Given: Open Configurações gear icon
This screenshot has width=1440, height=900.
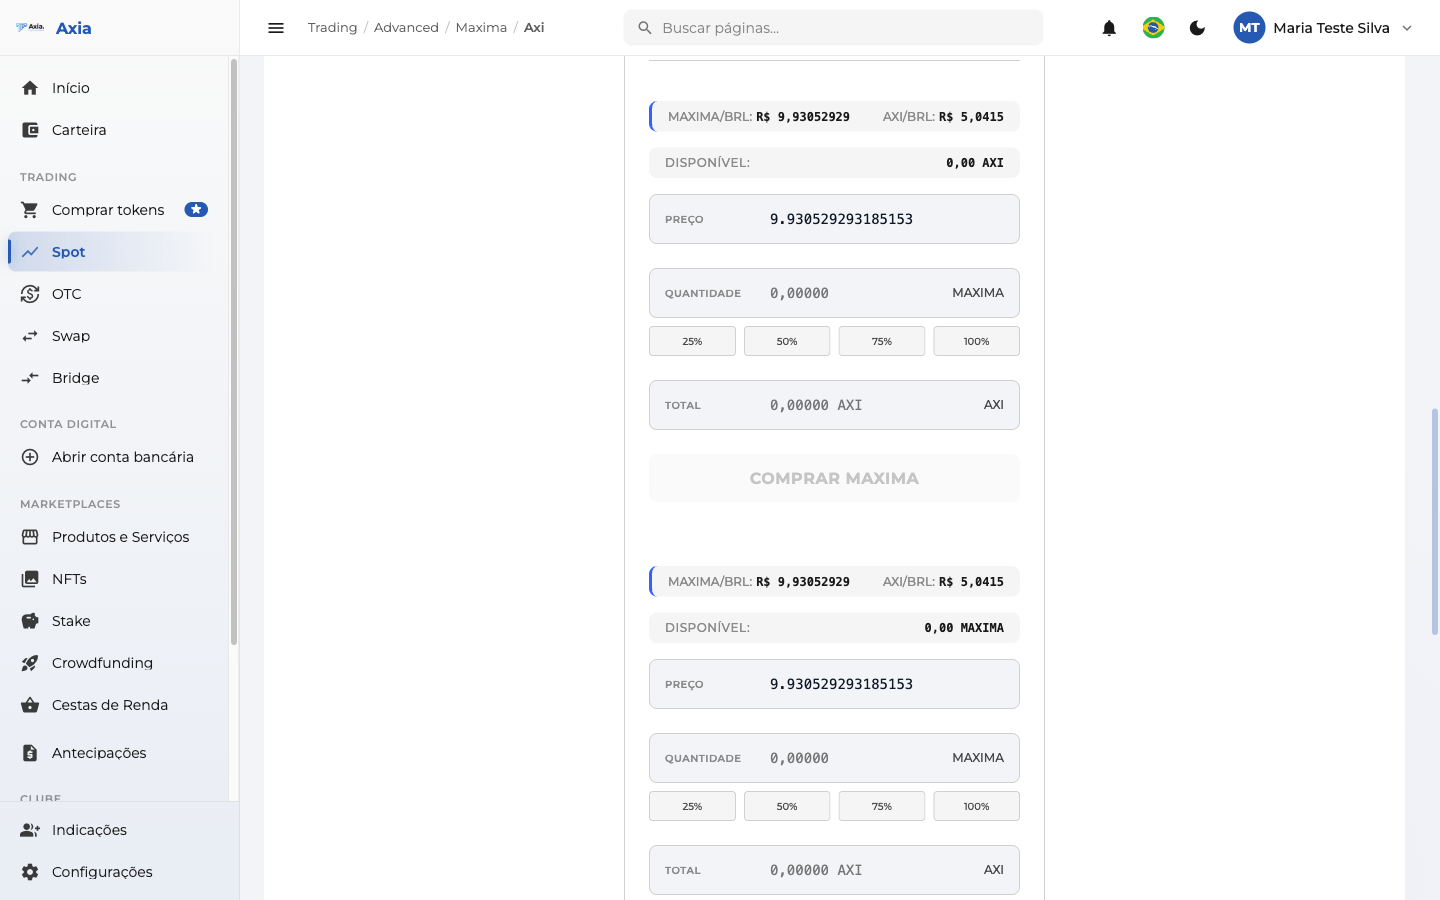Looking at the screenshot, I should (30, 872).
